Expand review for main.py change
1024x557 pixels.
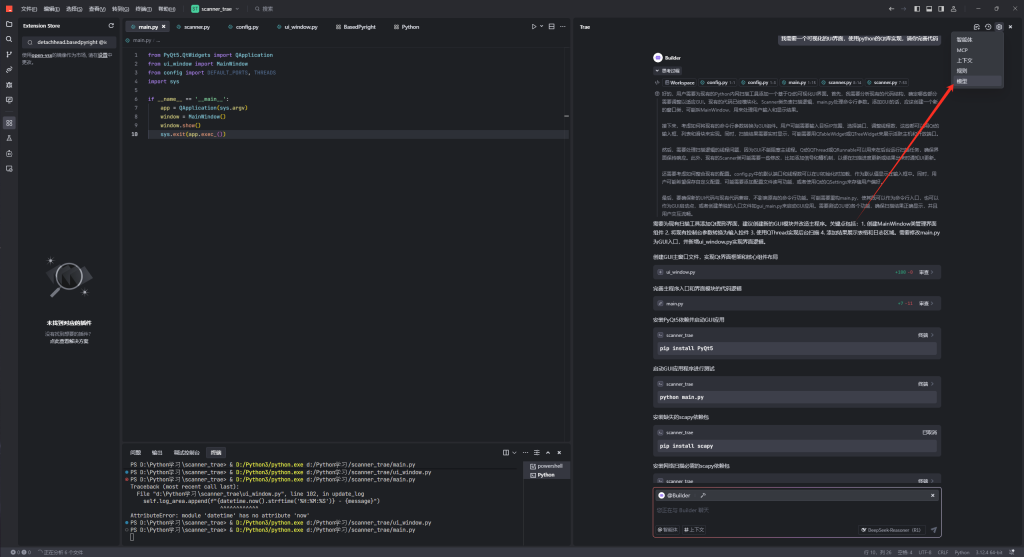tap(926, 304)
